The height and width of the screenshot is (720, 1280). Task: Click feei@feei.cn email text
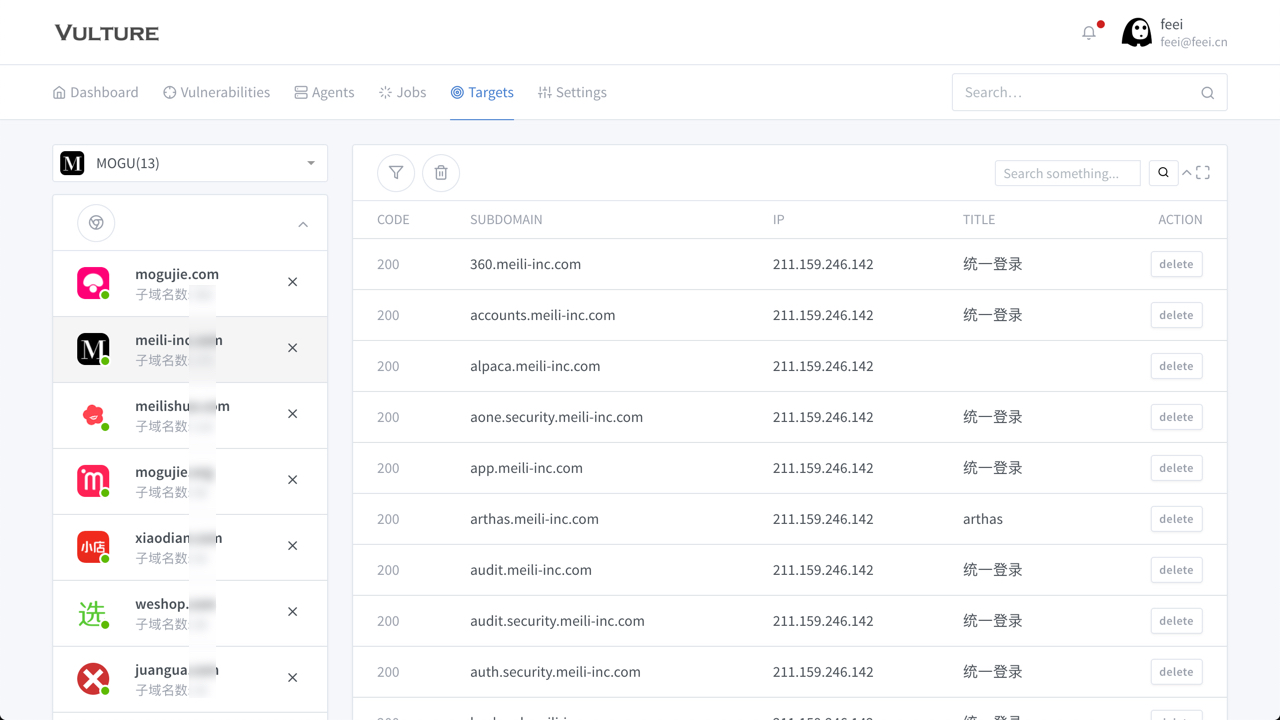[x=1194, y=42]
